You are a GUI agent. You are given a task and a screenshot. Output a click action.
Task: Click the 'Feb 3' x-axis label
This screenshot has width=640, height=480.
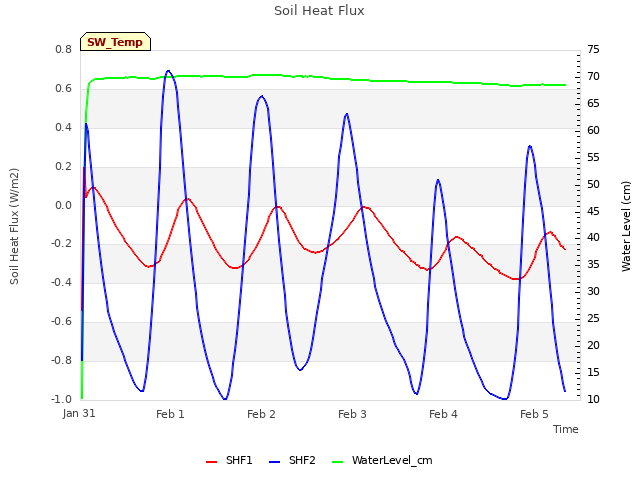tap(352, 414)
